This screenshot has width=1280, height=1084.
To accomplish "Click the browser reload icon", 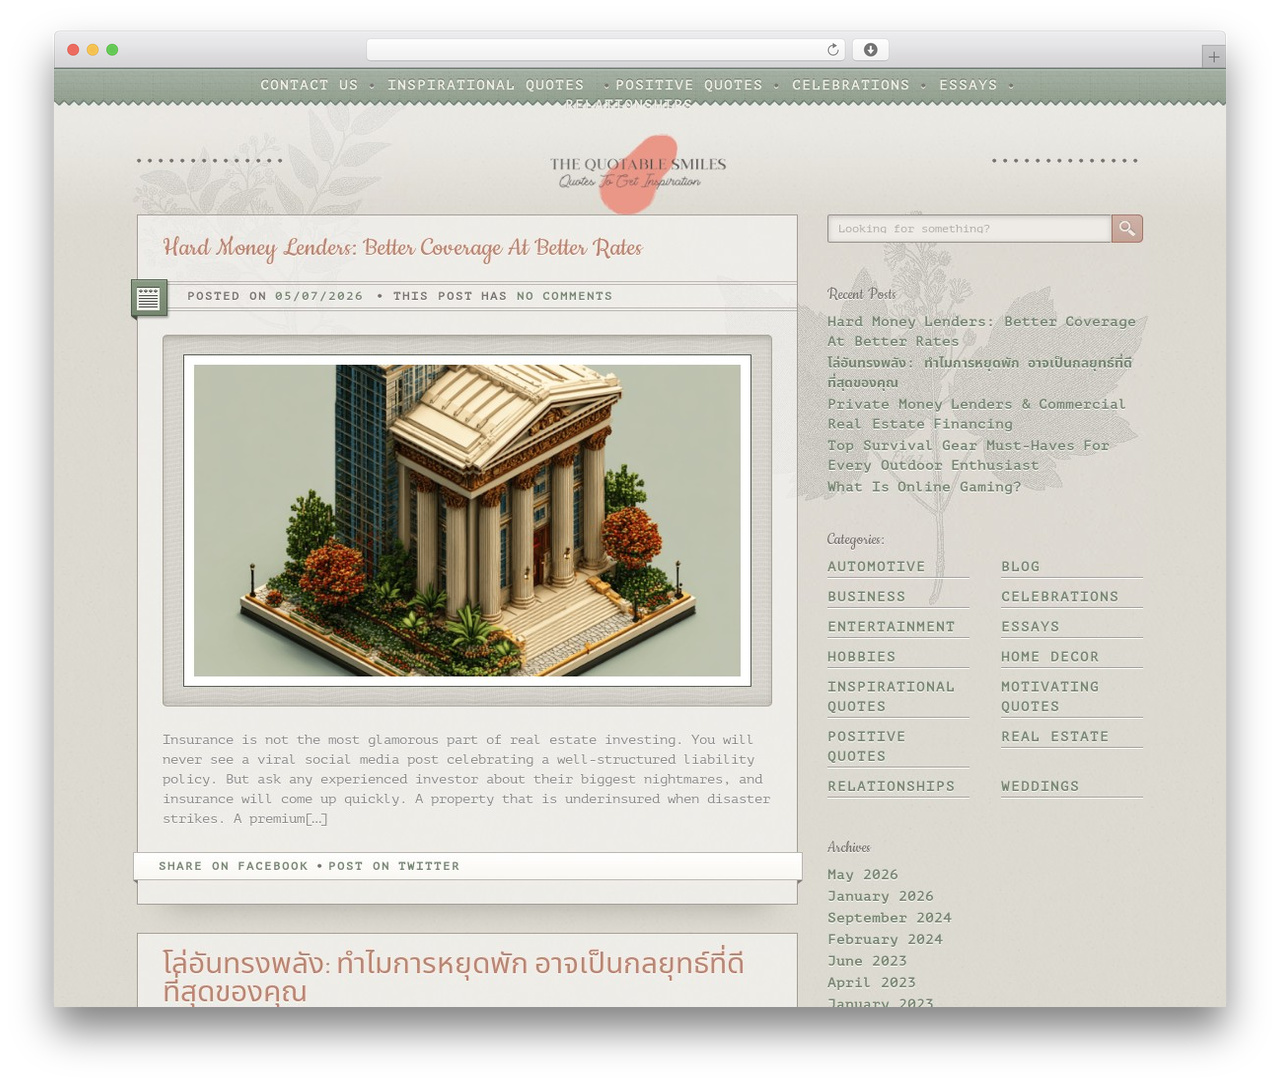I will tap(833, 50).
